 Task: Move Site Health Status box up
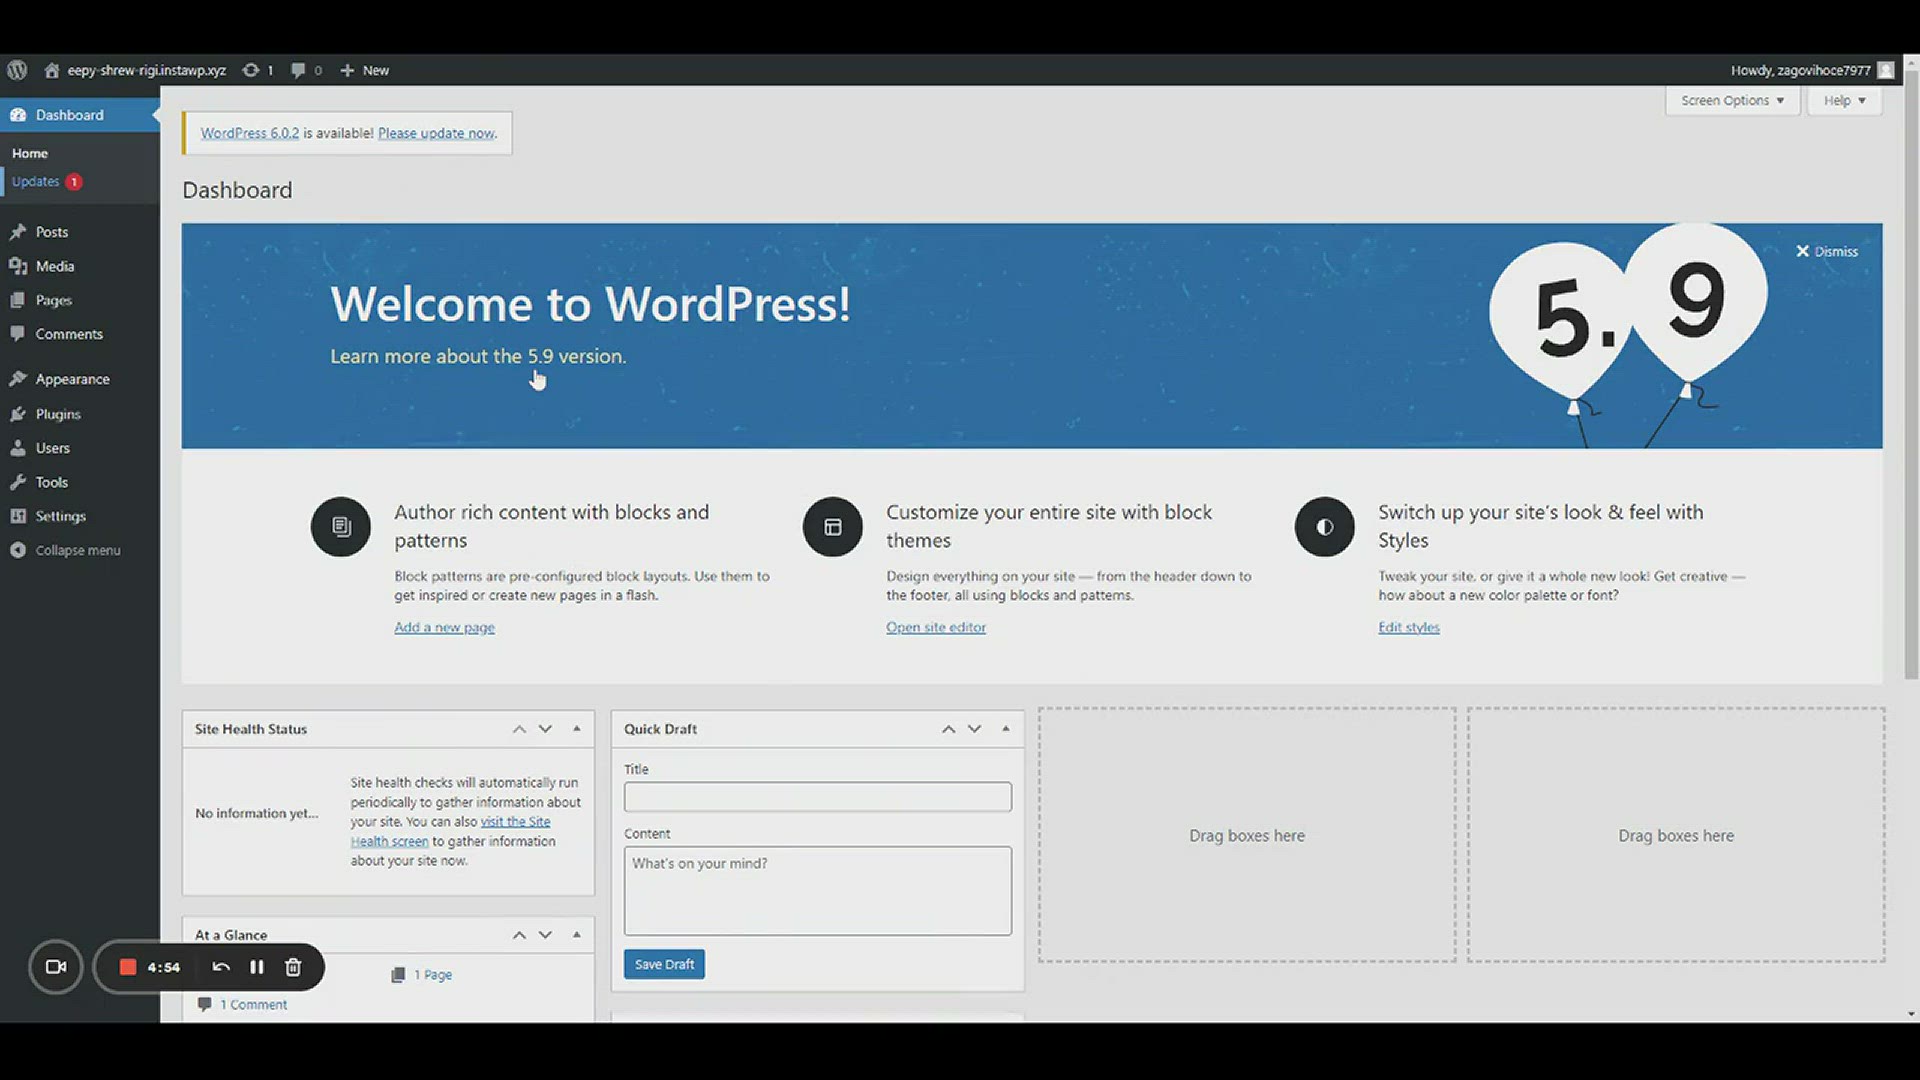[519, 729]
